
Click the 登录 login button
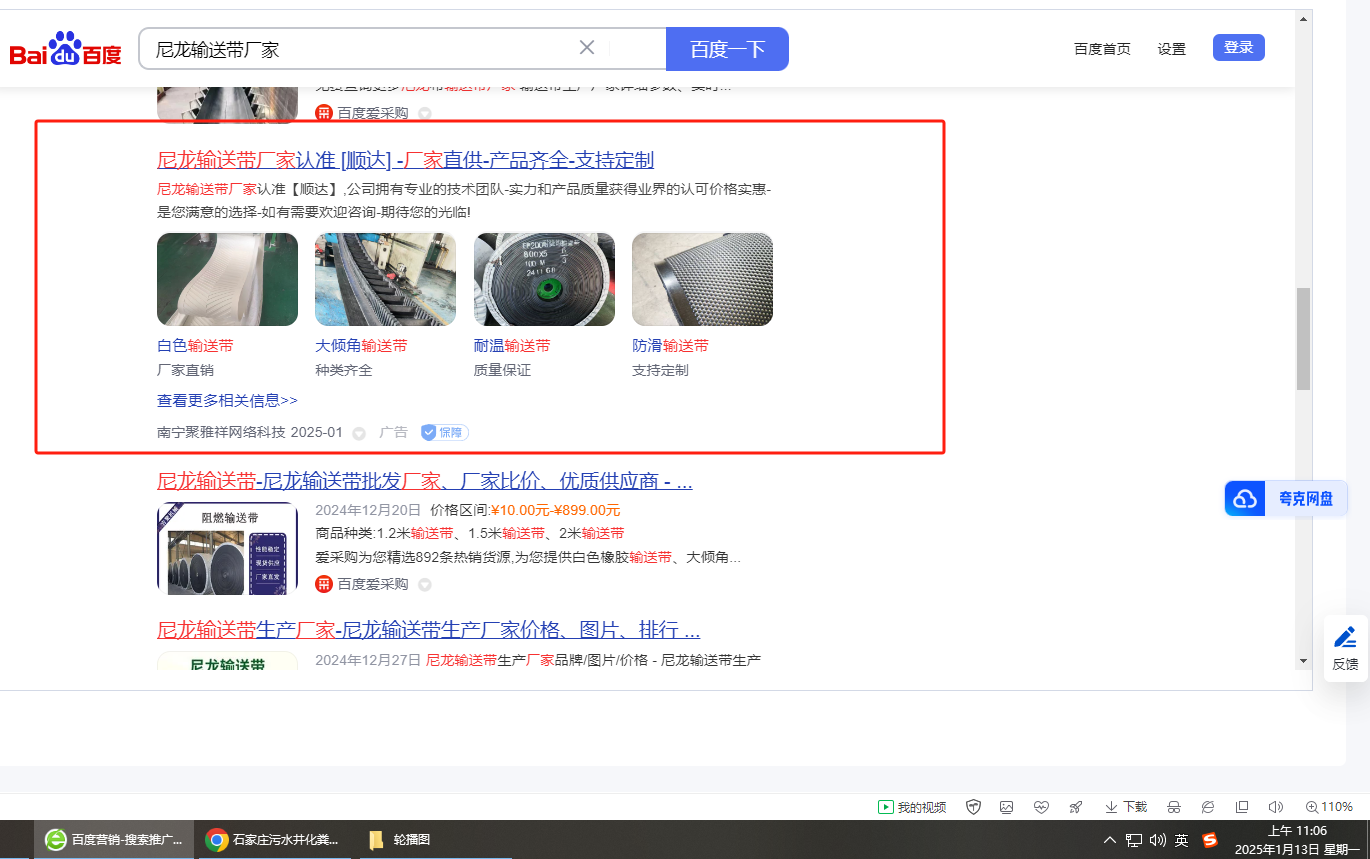point(1238,47)
